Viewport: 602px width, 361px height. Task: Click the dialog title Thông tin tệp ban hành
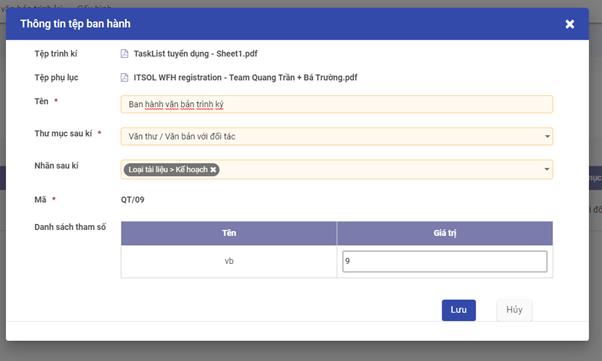[x=75, y=24]
